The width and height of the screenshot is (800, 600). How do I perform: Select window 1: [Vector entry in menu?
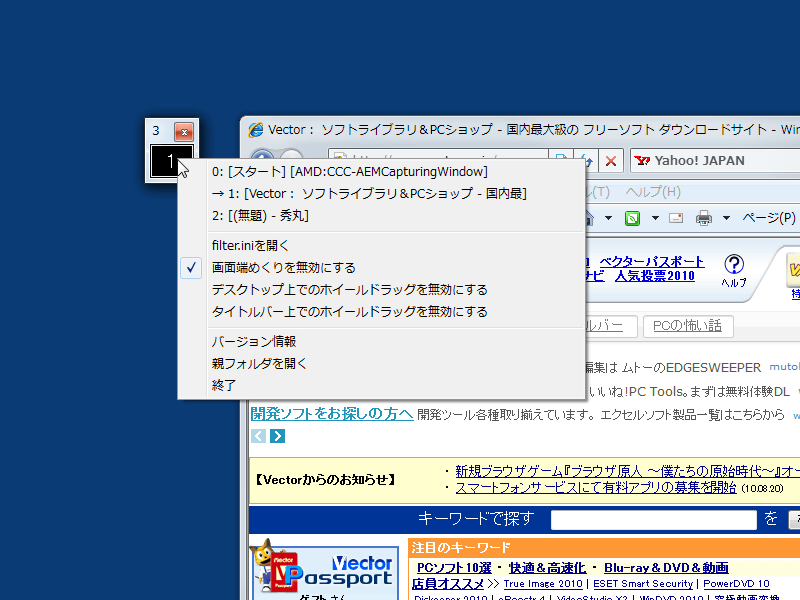point(381,194)
